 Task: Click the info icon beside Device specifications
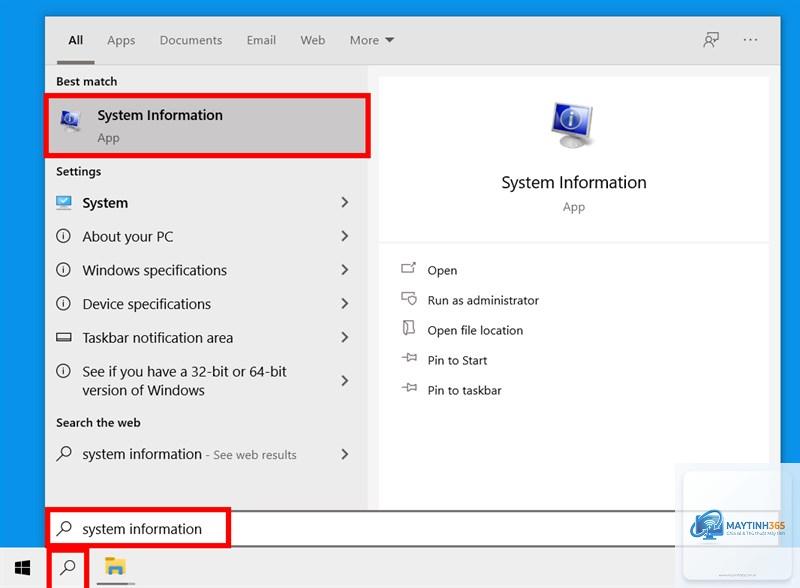[x=63, y=304]
